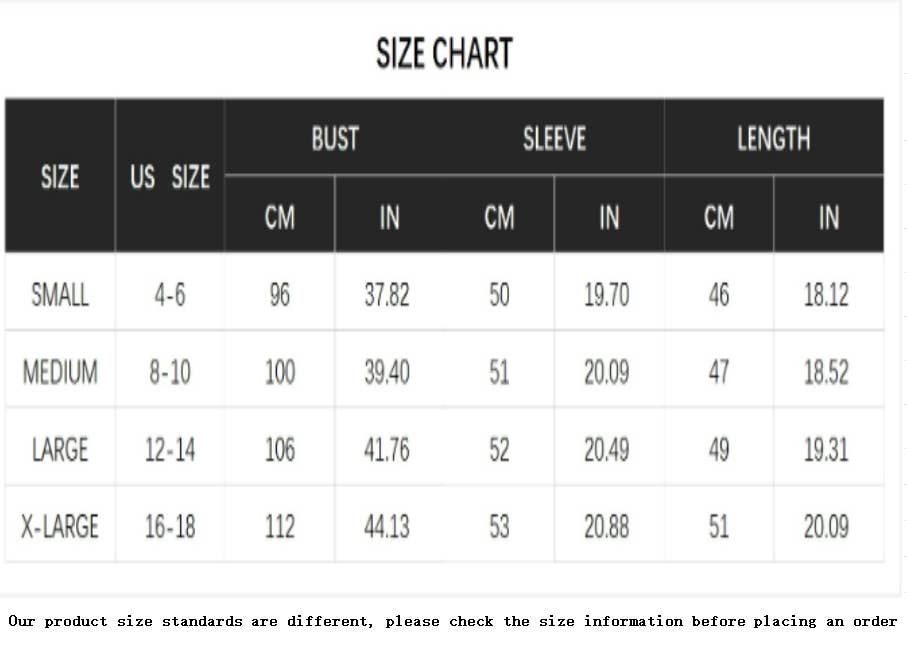Click the IN subheader under LENGTH
Screen dimensions: 907x647
pyautogui.click(x=829, y=216)
